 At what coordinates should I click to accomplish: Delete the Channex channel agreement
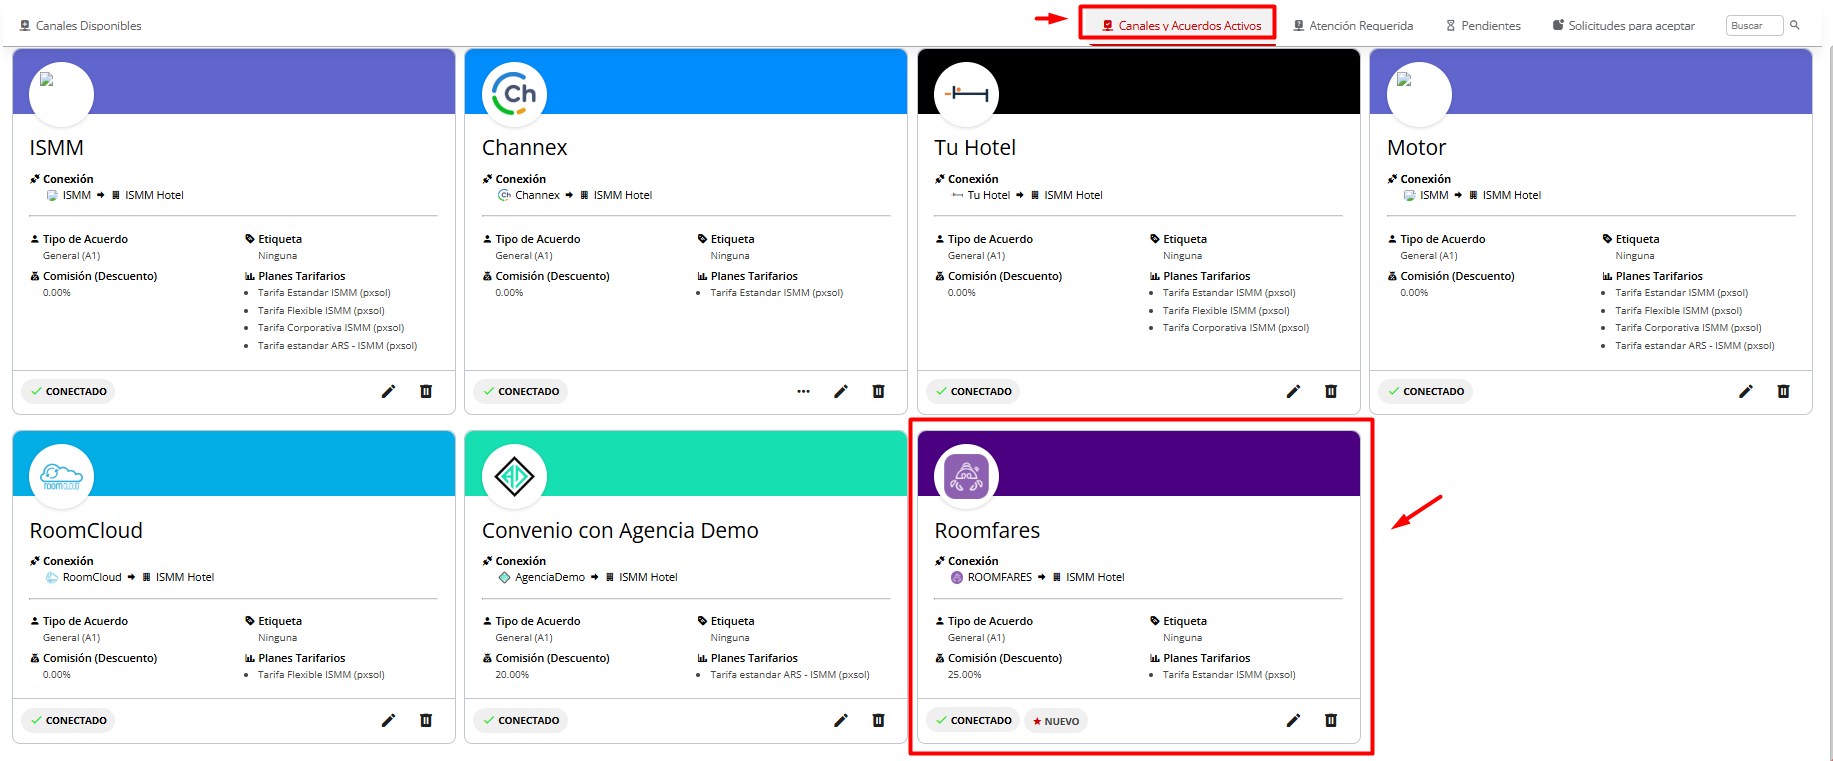tap(878, 391)
